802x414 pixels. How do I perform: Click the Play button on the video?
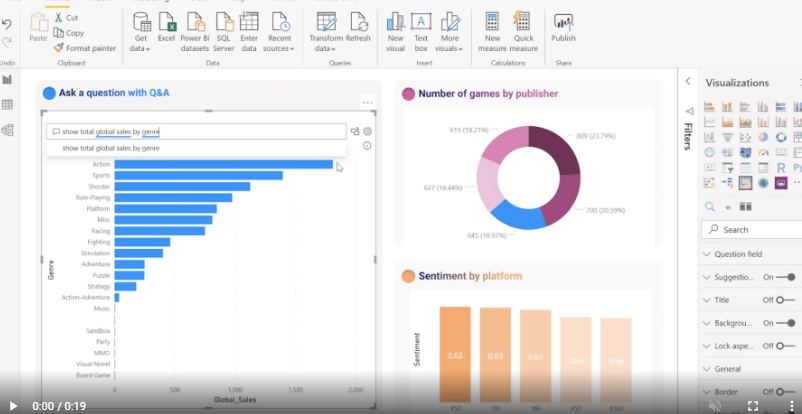point(13,406)
